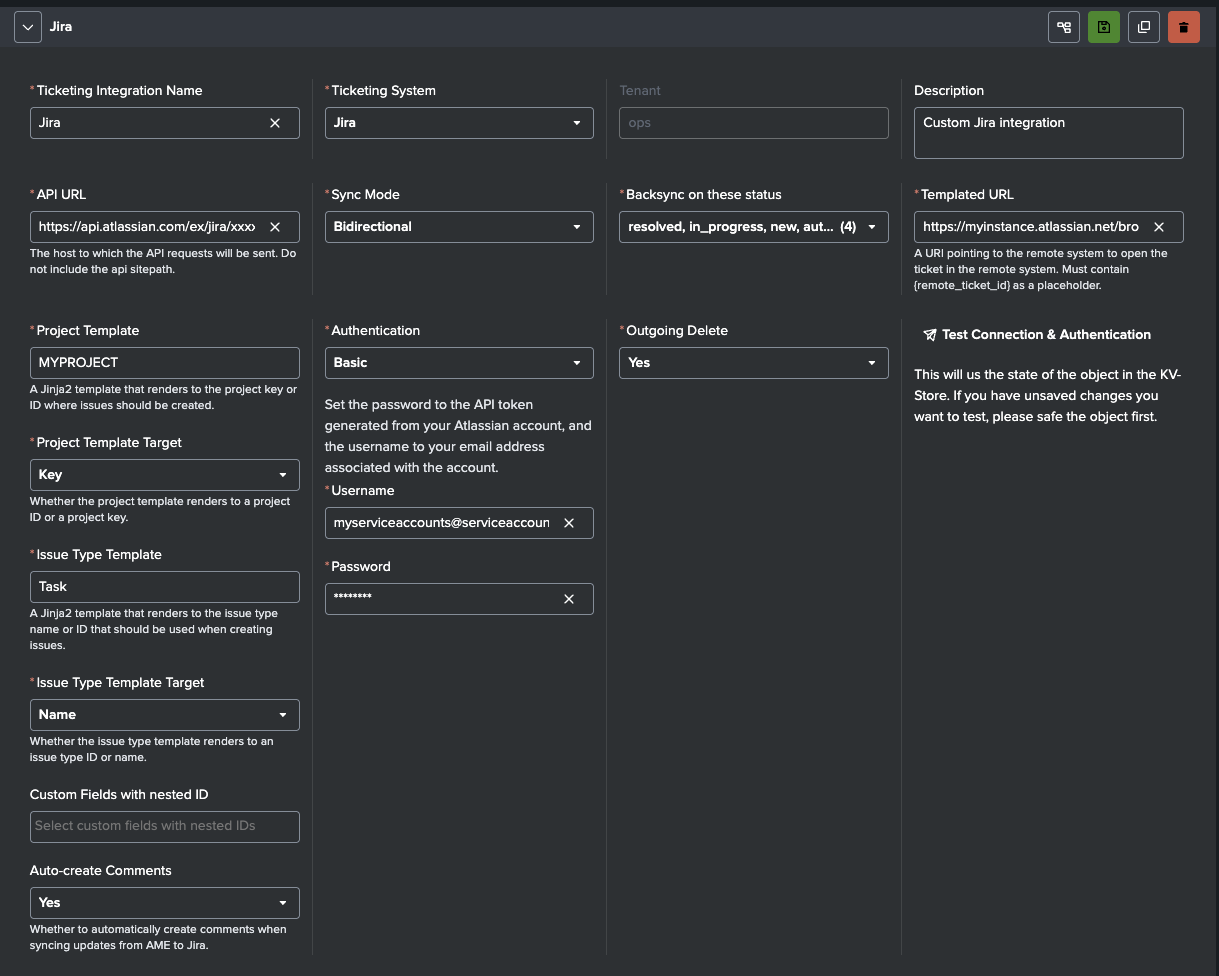Open the Sync Mode dropdown
This screenshot has width=1219, height=976.
pos(578,226)
